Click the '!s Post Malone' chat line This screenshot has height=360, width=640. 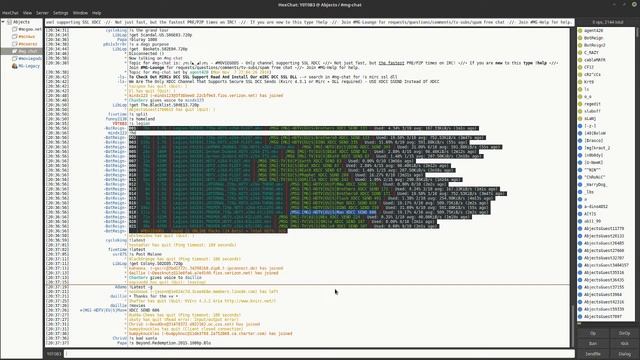(146, 254)
